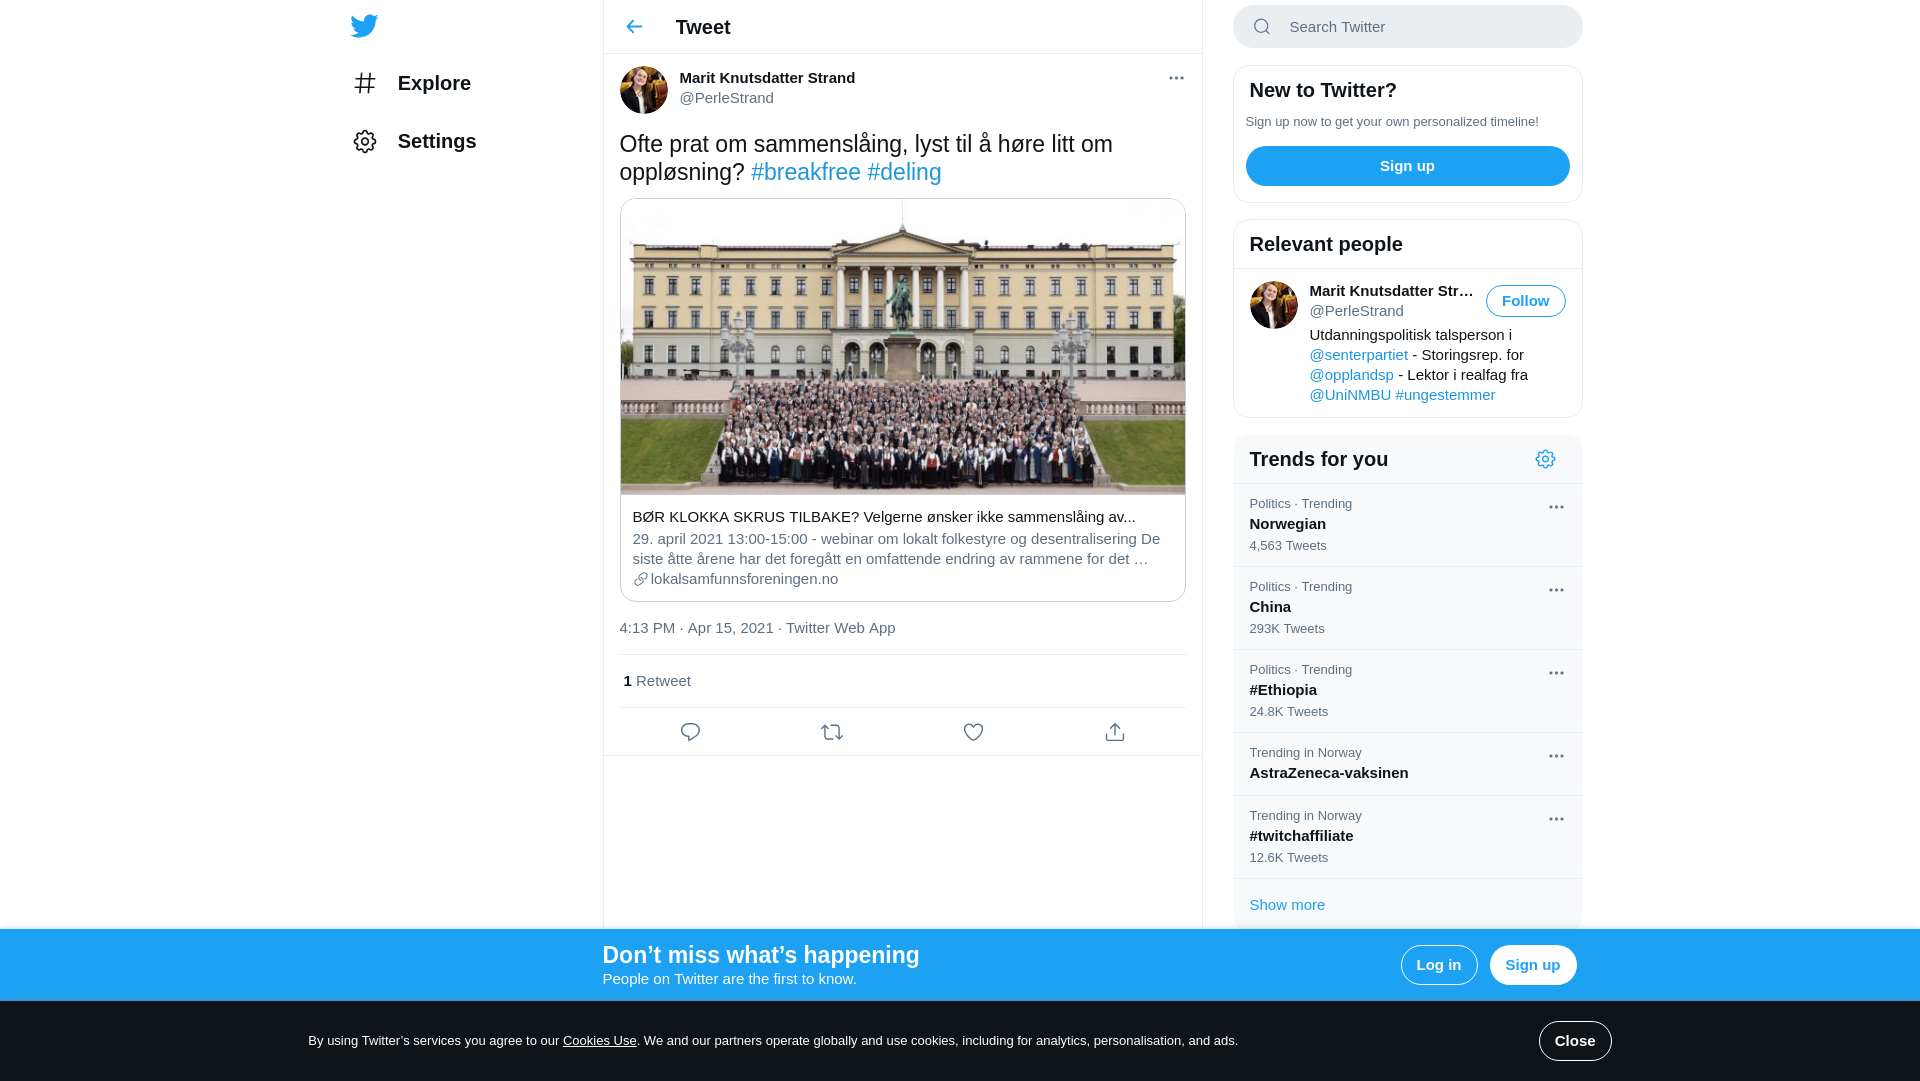The width and height of the screenshot is (1920, 1081).
Task: Open the Explore page
Action: click(412, 83)
